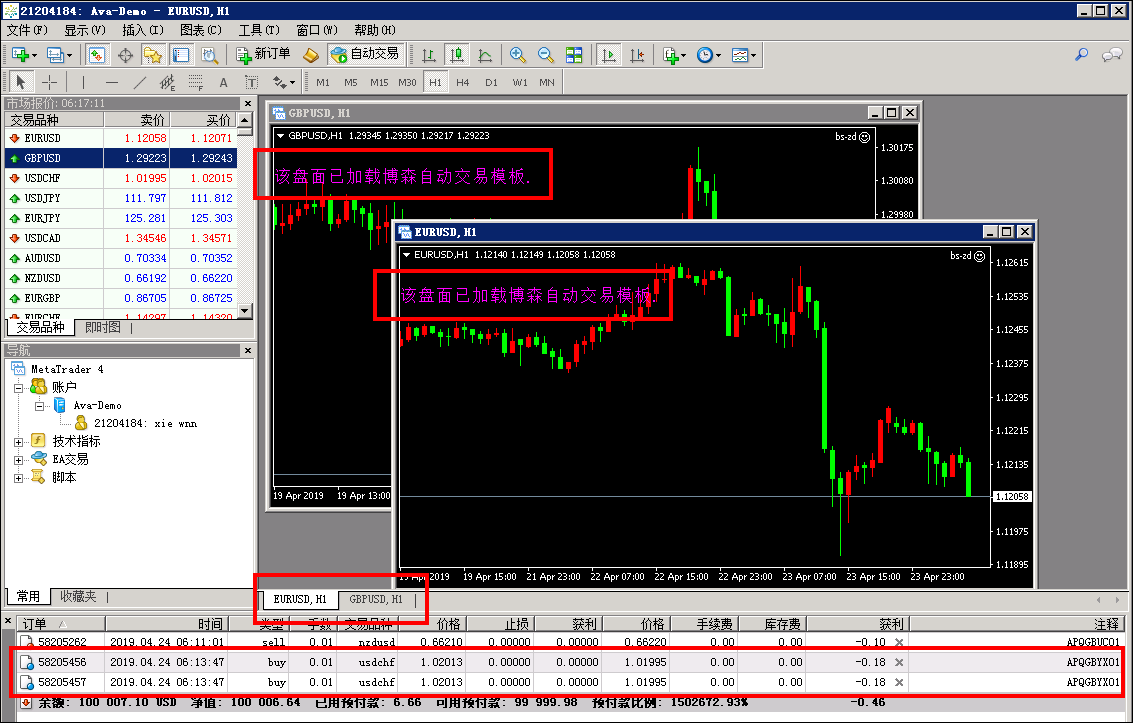Select the trendline tool

[x=139, y=82]
